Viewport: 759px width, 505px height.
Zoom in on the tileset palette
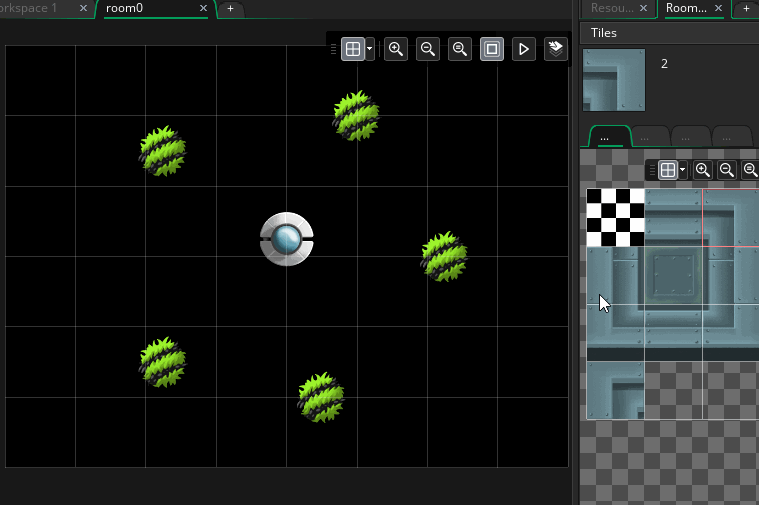[703, 170]
